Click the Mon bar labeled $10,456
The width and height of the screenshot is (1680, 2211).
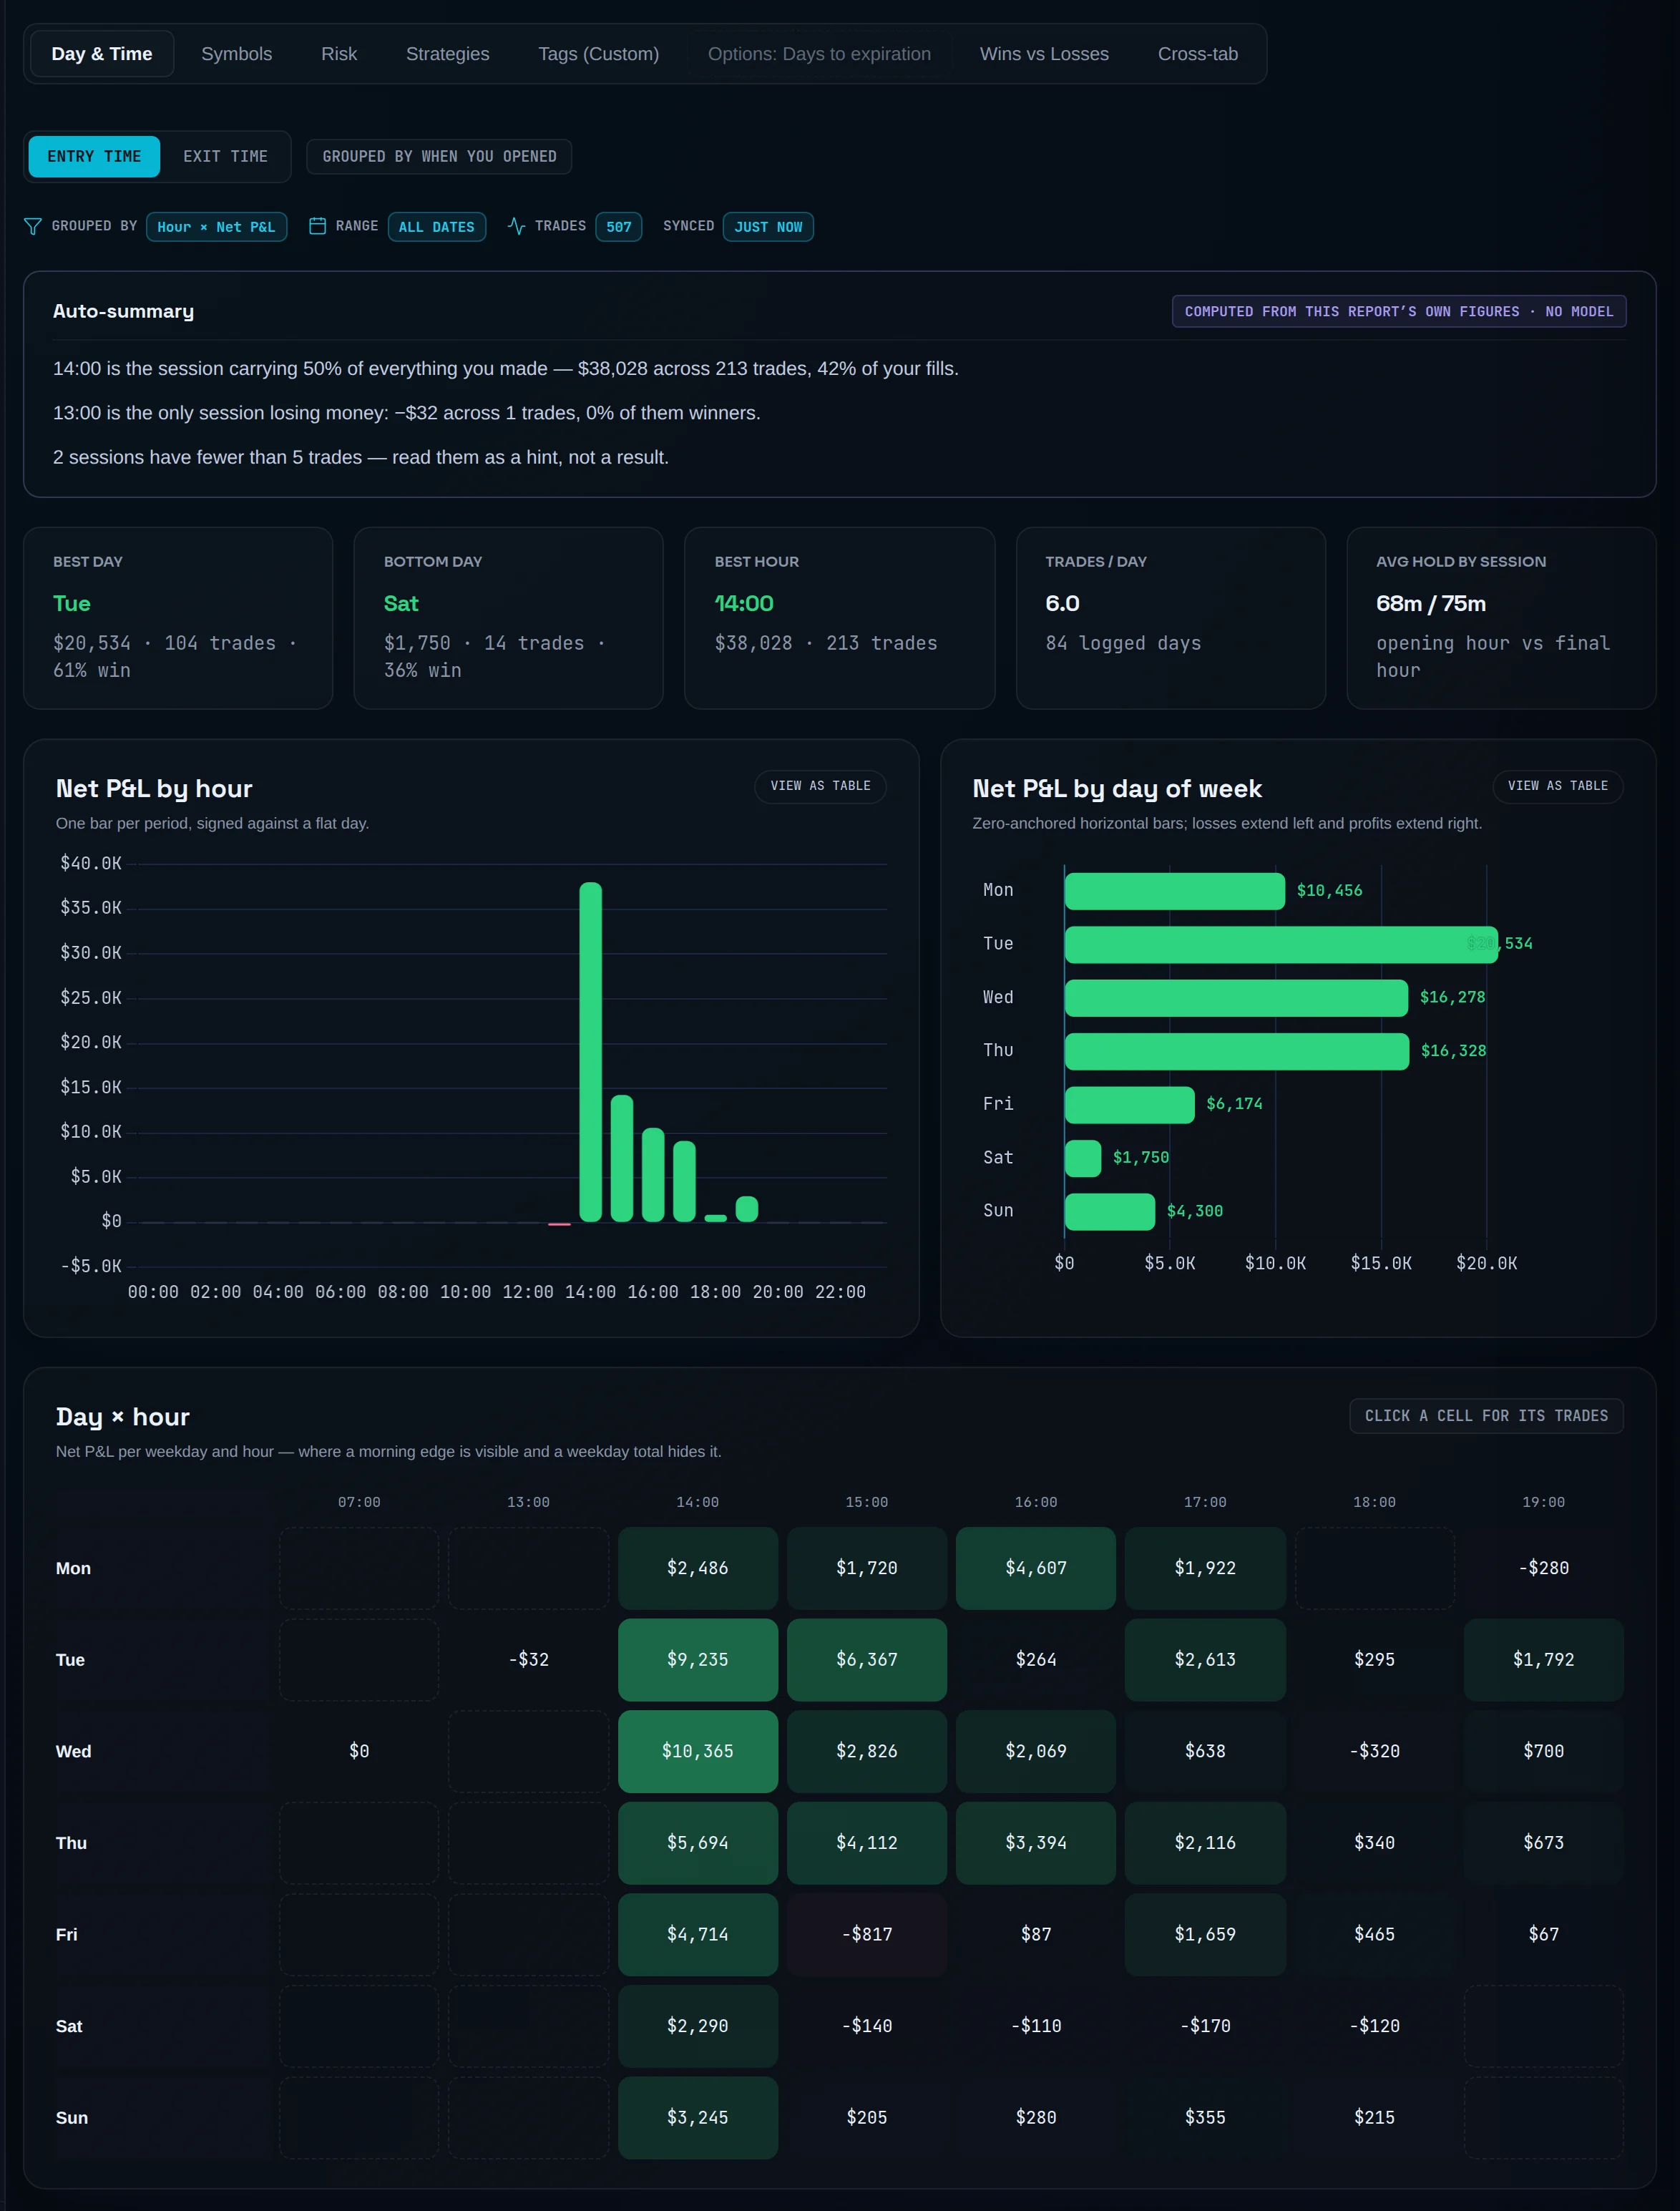(x=1174, y=891)
